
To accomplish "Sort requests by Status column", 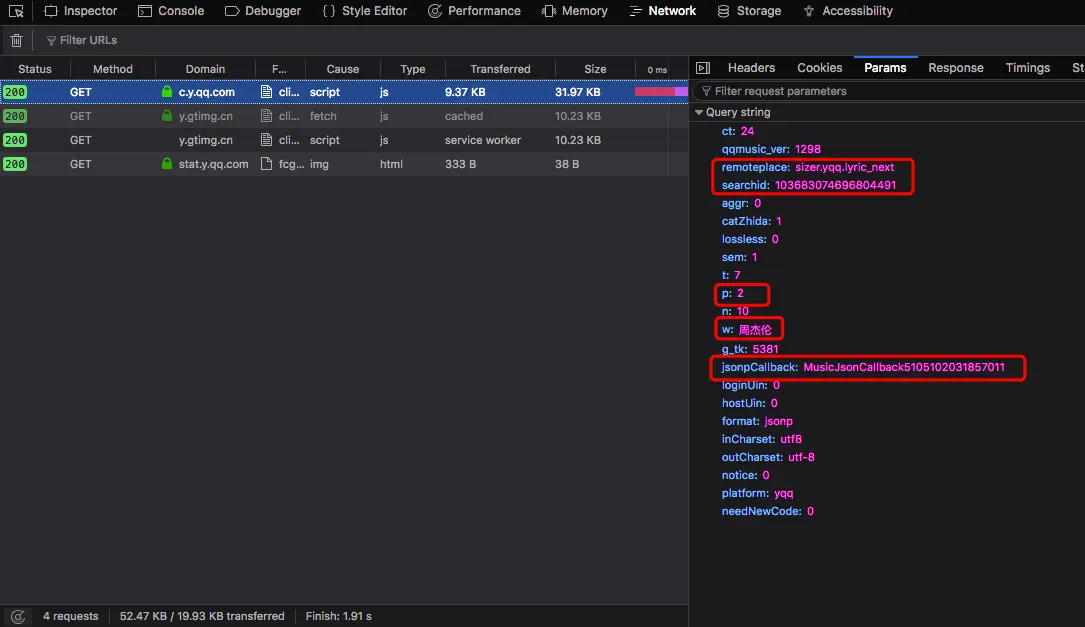I will pyautogui.click(x=35, y=69).
